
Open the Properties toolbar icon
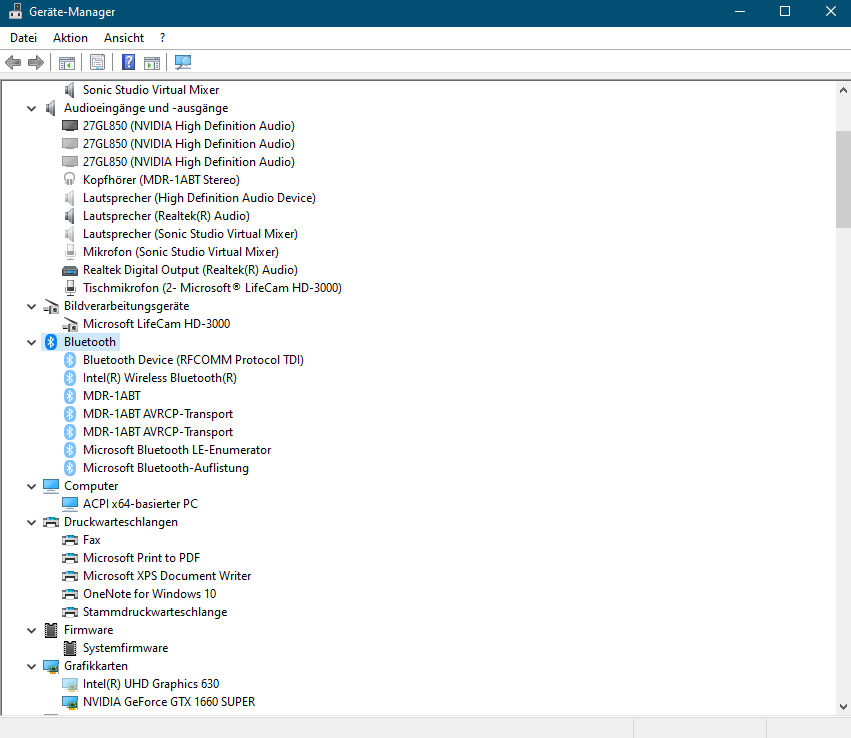(x=98, y=62)
